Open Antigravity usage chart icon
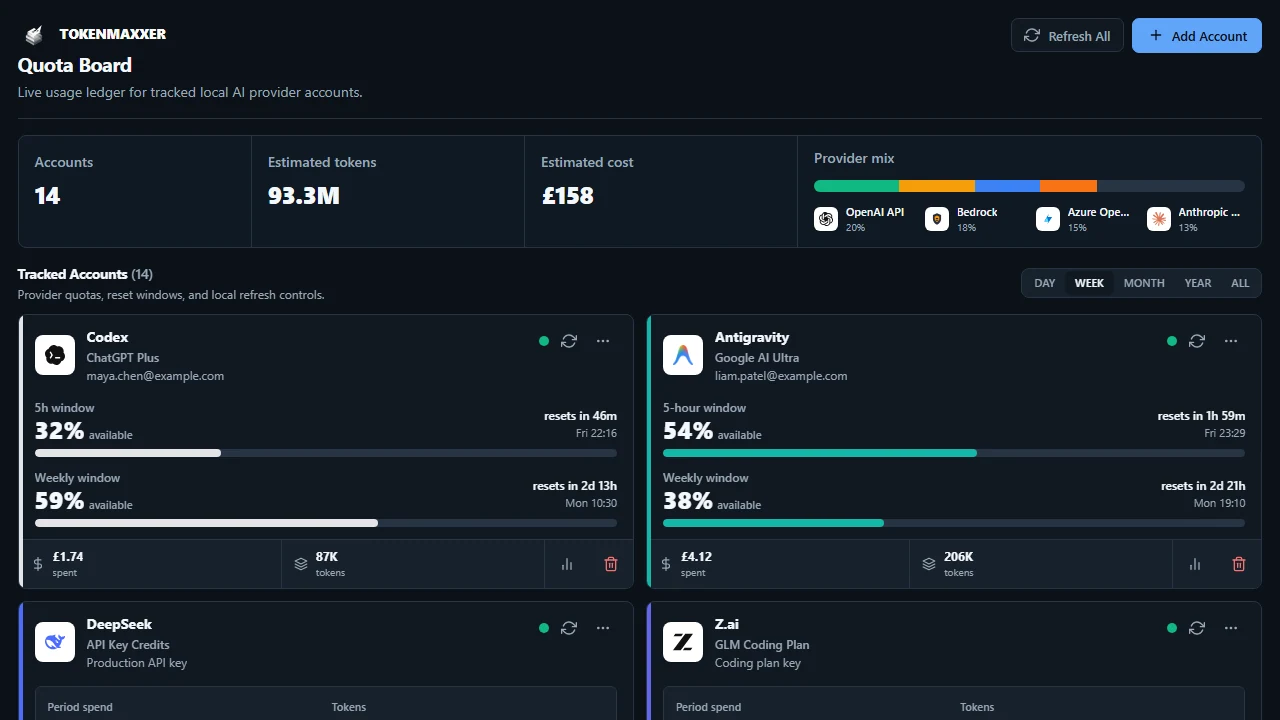This screenshot has width=1280, height=720. point(1195,564)
